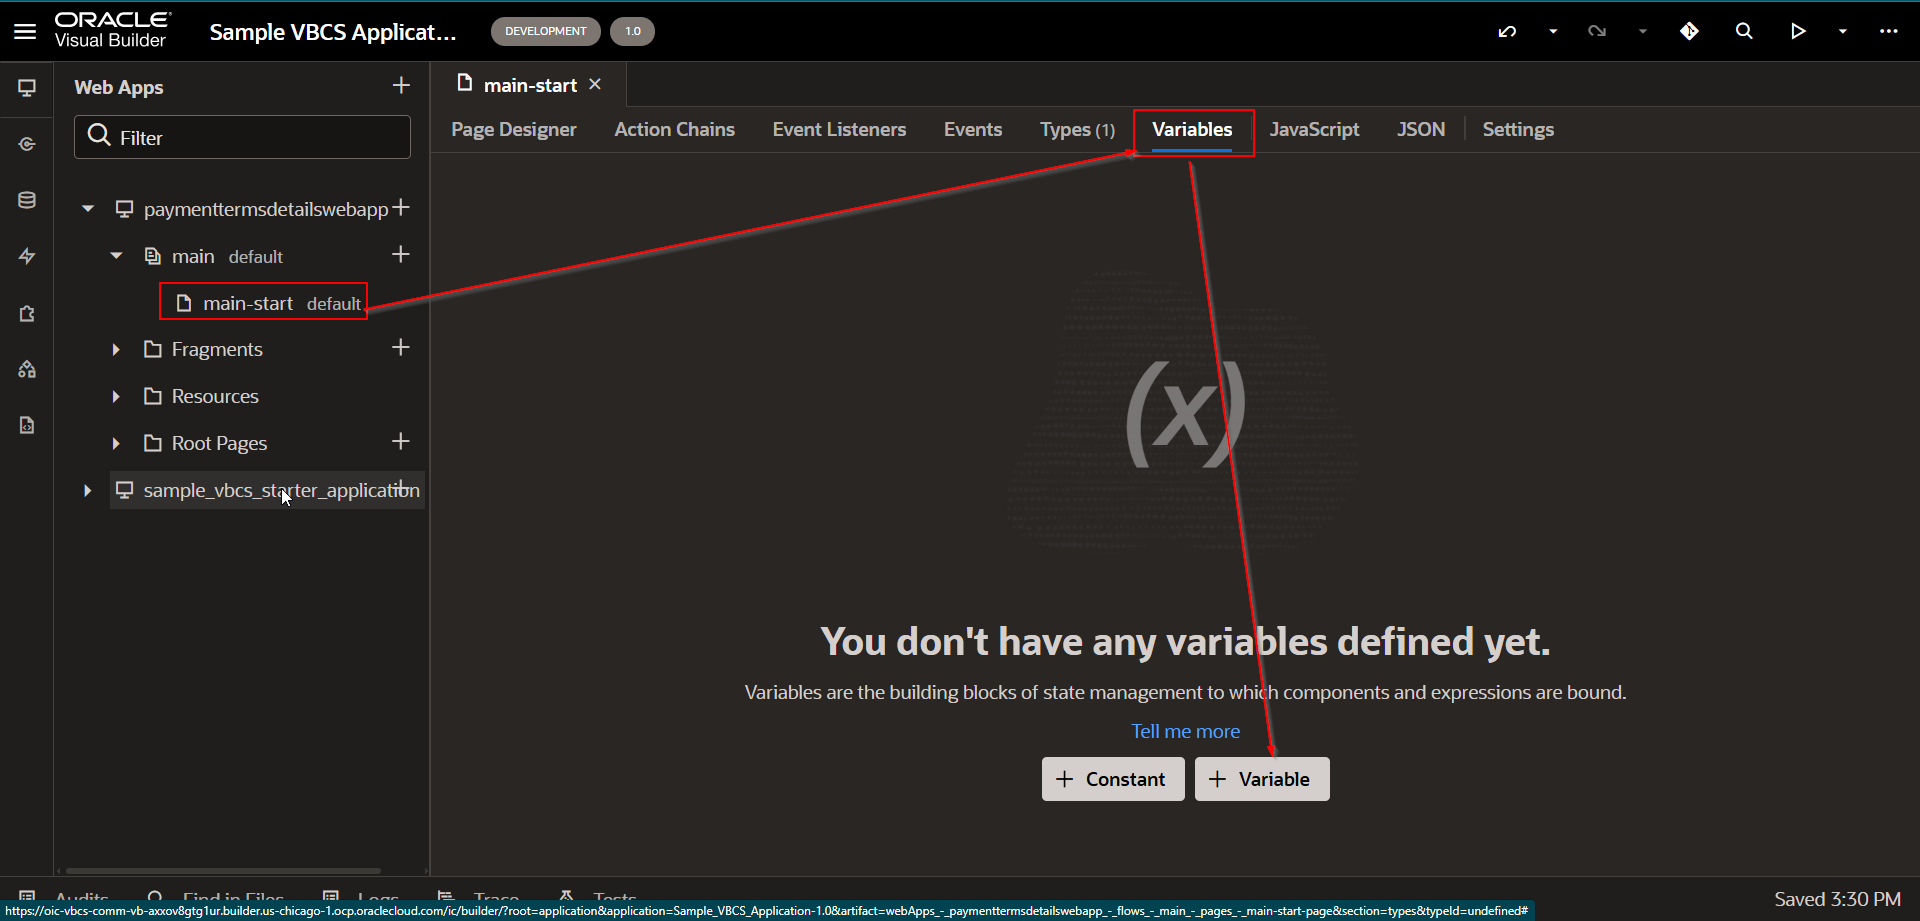Open the Layouts lightning sidebar icon

(x=27, y=256)
